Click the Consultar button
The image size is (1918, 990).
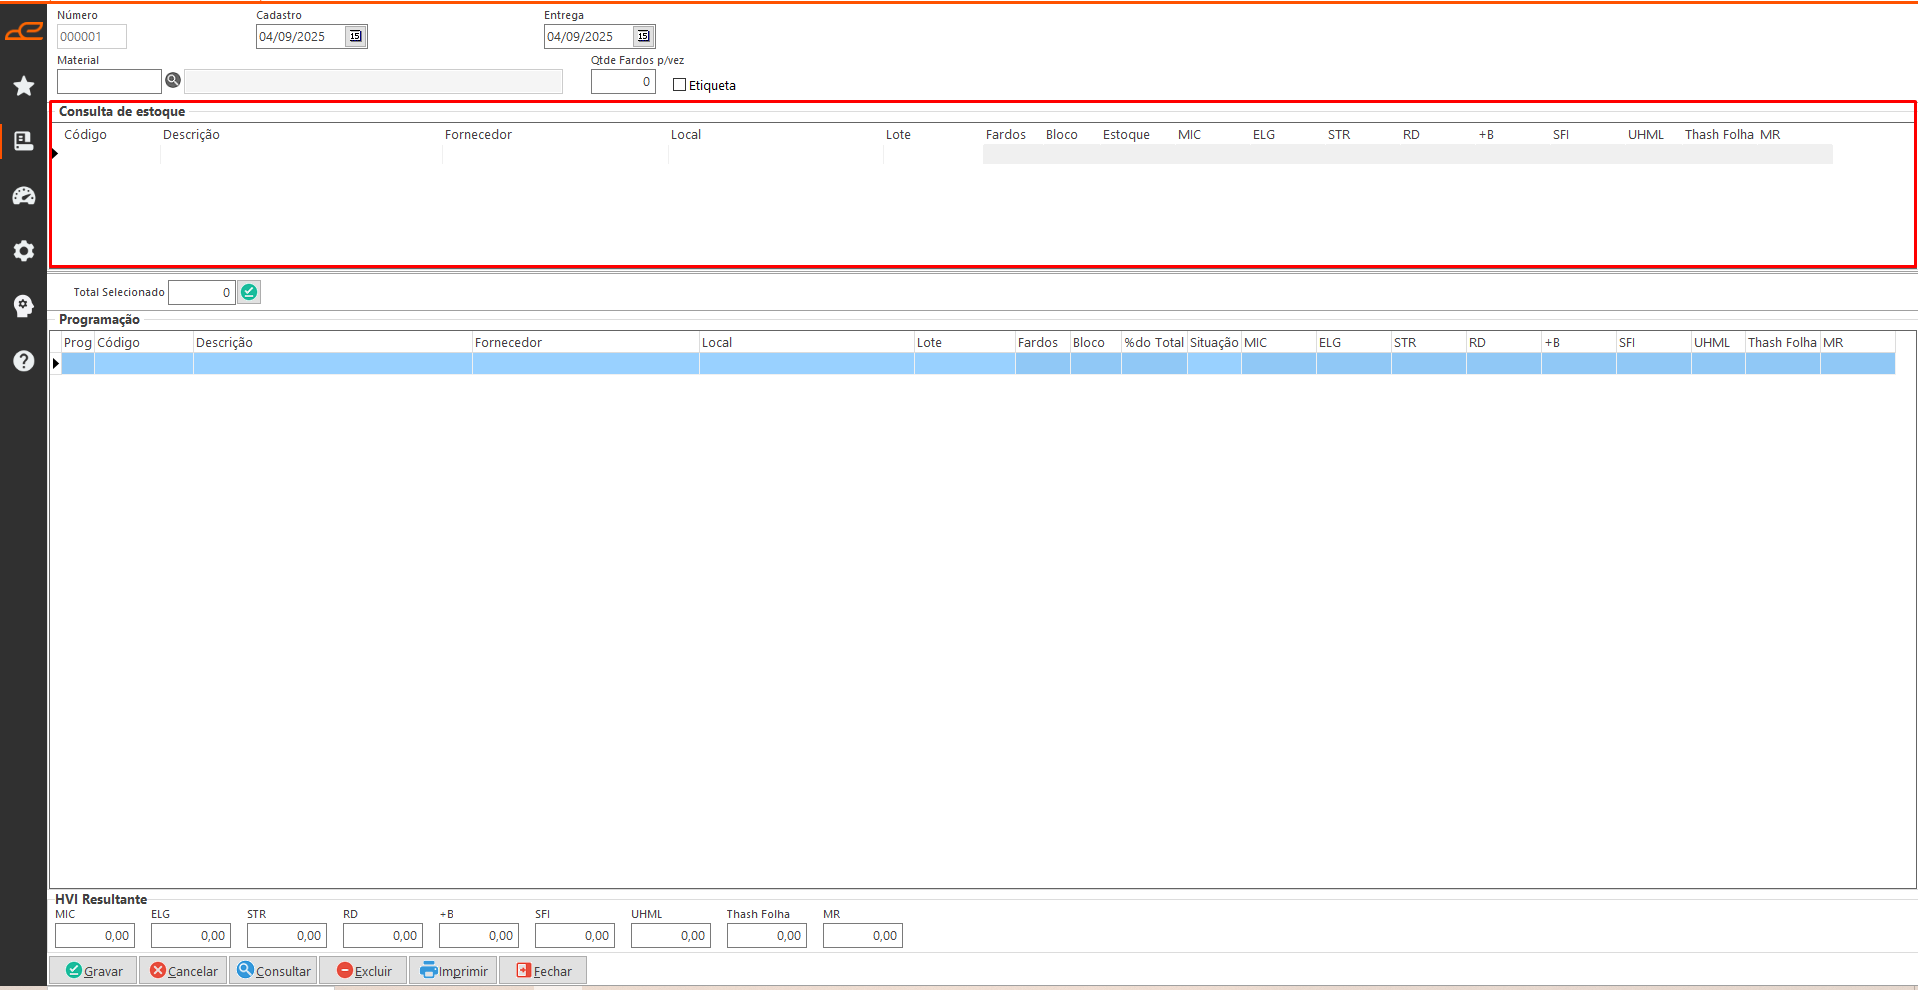pyautogui.click(x=274, y=971)
